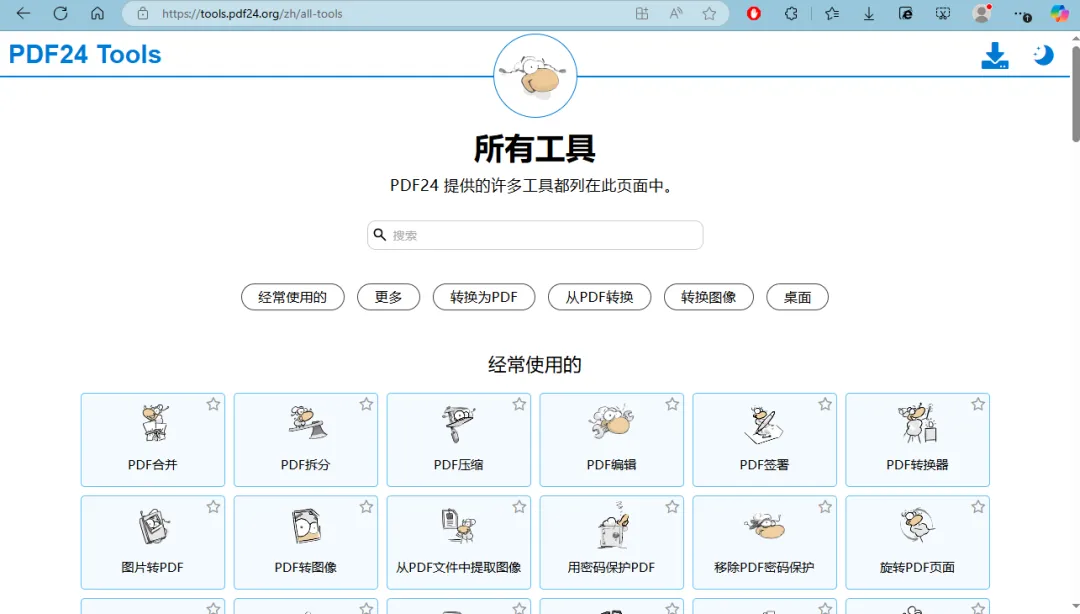Toggle favorite star on PDF合并 card
Viewport: 1080px width, 614px height.
(214, 405)
